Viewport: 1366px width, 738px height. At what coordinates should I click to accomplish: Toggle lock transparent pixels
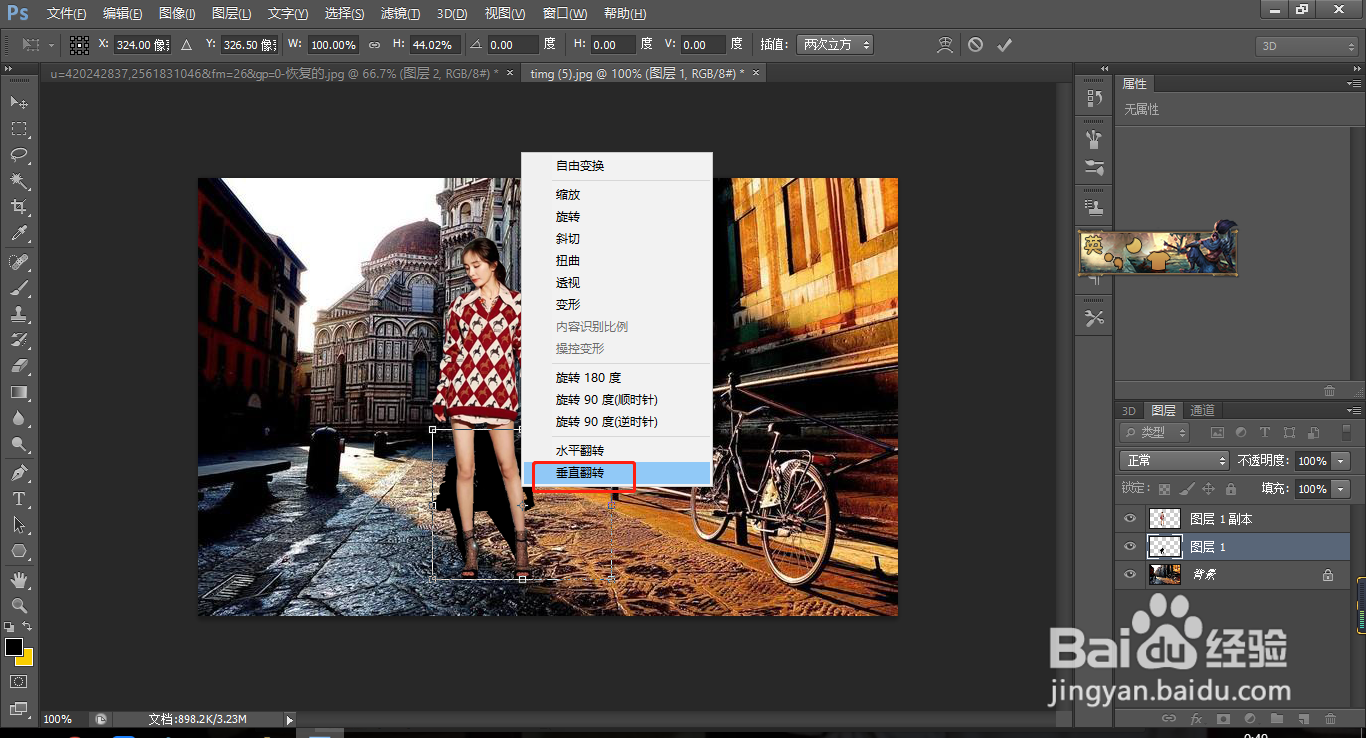point(1164,489)
